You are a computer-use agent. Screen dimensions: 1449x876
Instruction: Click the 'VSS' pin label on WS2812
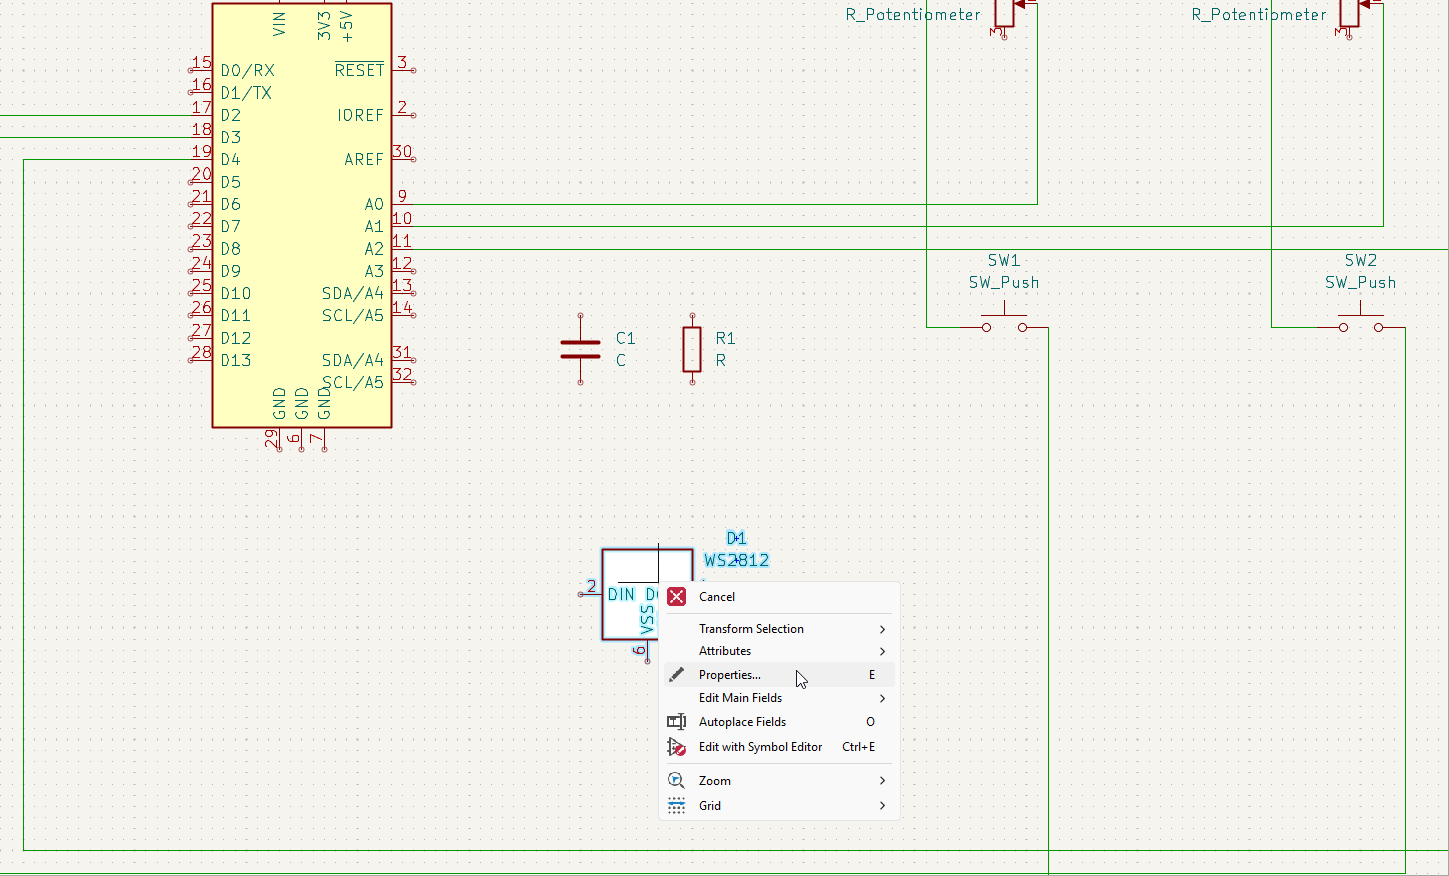coord(648,620)
